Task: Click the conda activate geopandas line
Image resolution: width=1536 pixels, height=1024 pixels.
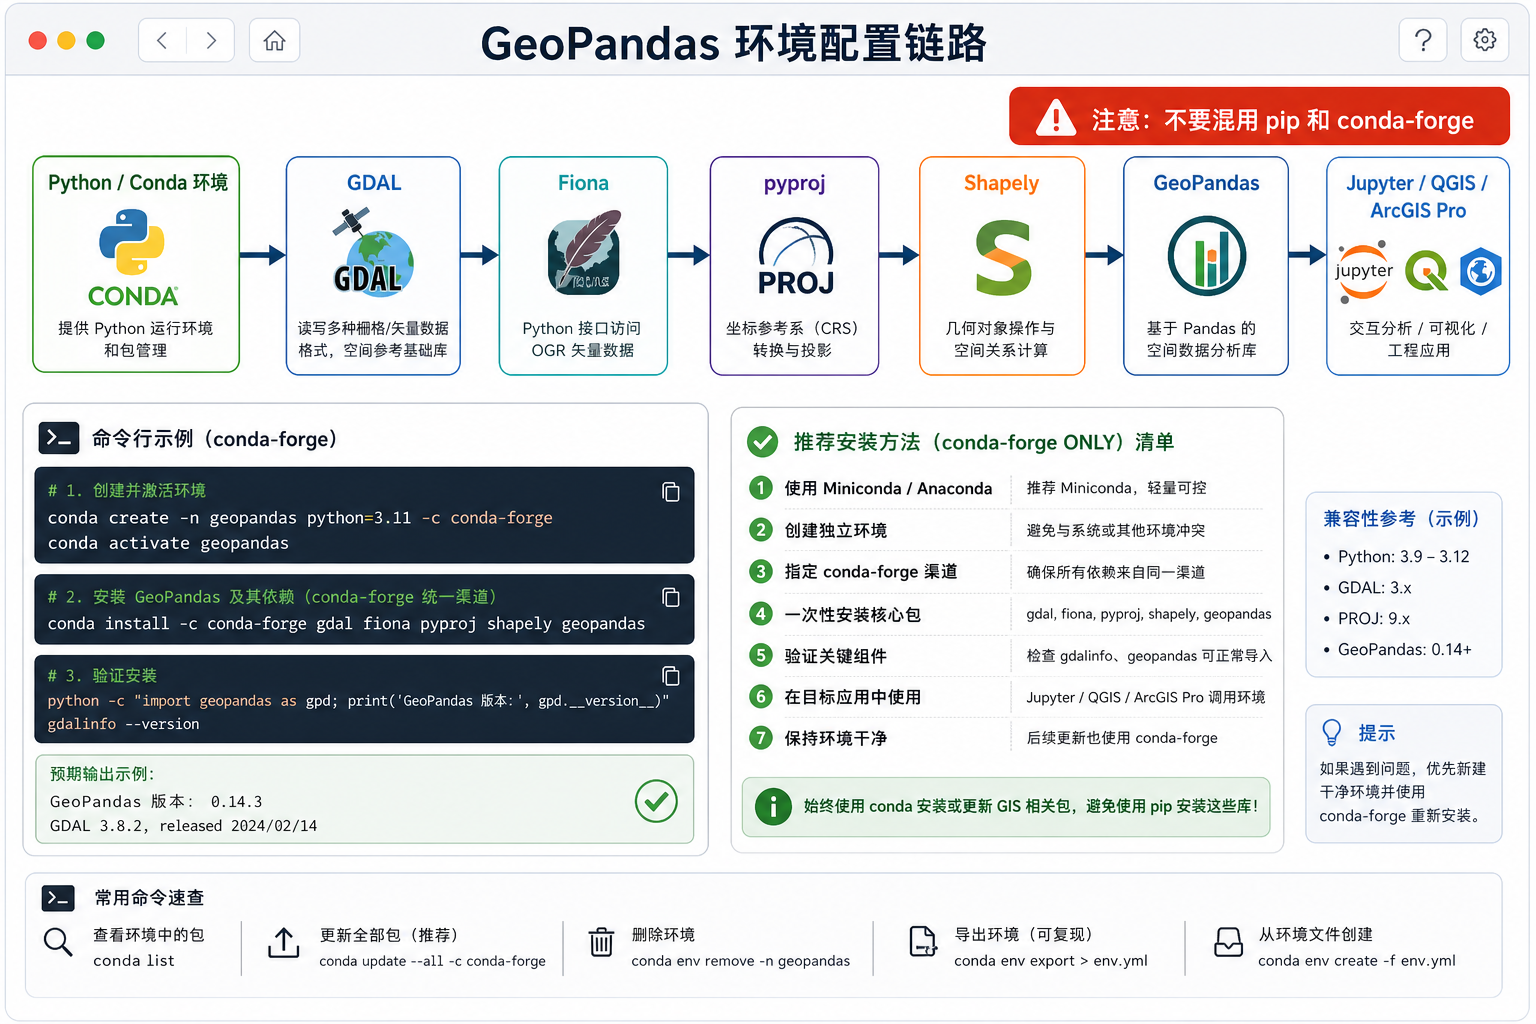Action: pyautogui.click(x=168, y=543)
